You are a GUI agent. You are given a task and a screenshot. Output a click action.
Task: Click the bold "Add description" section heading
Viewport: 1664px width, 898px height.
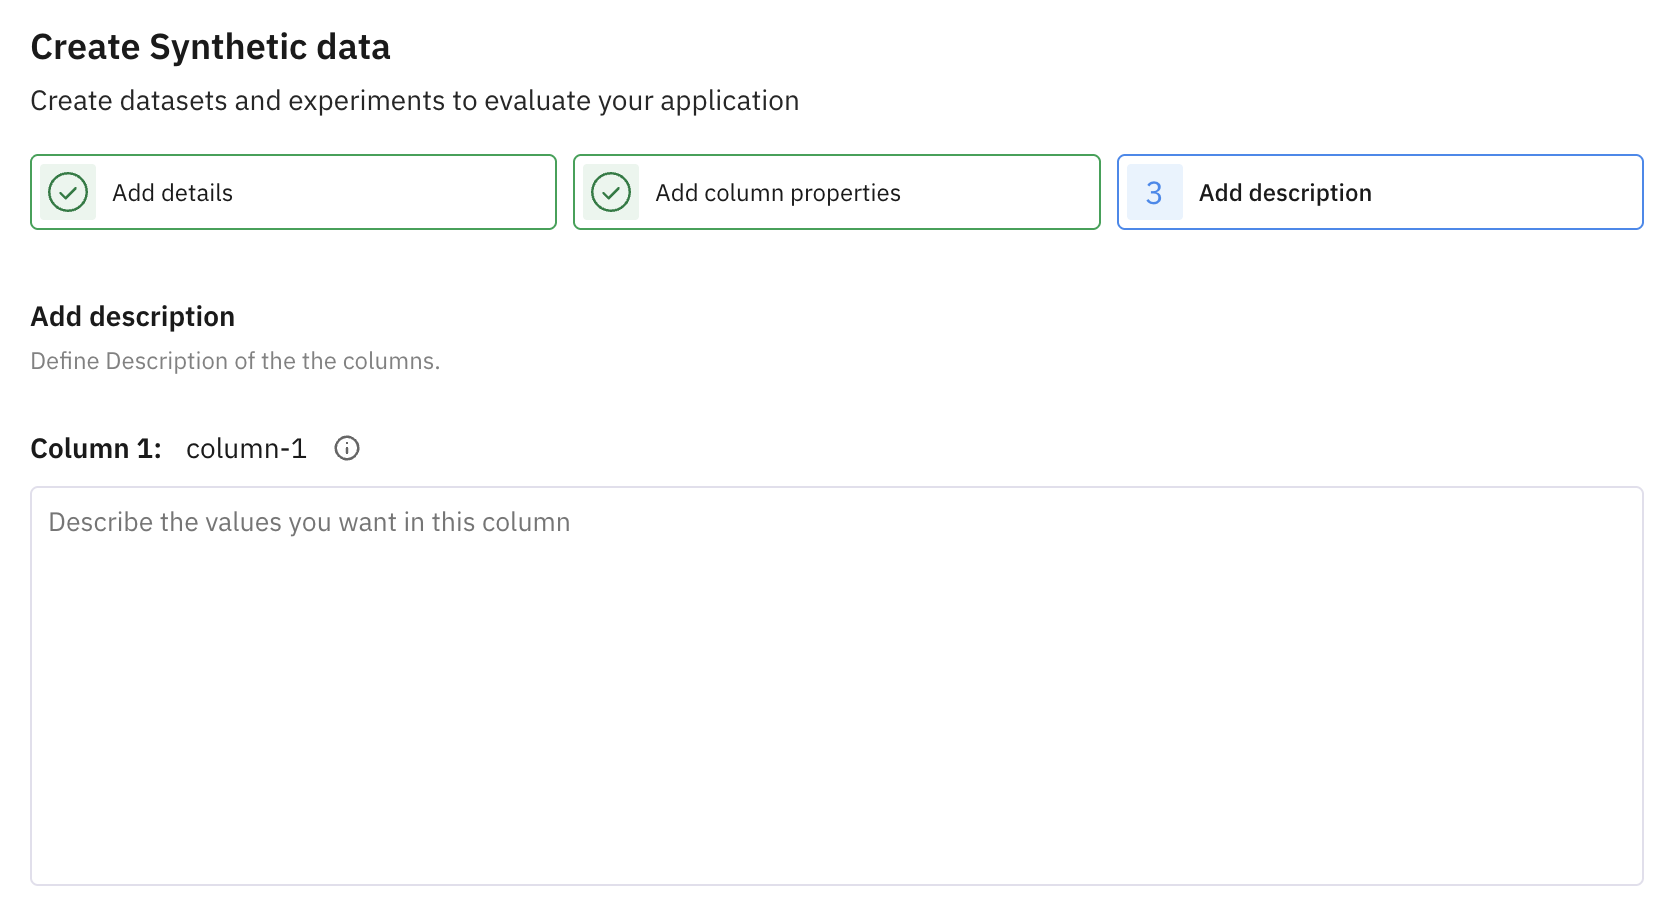133,317
